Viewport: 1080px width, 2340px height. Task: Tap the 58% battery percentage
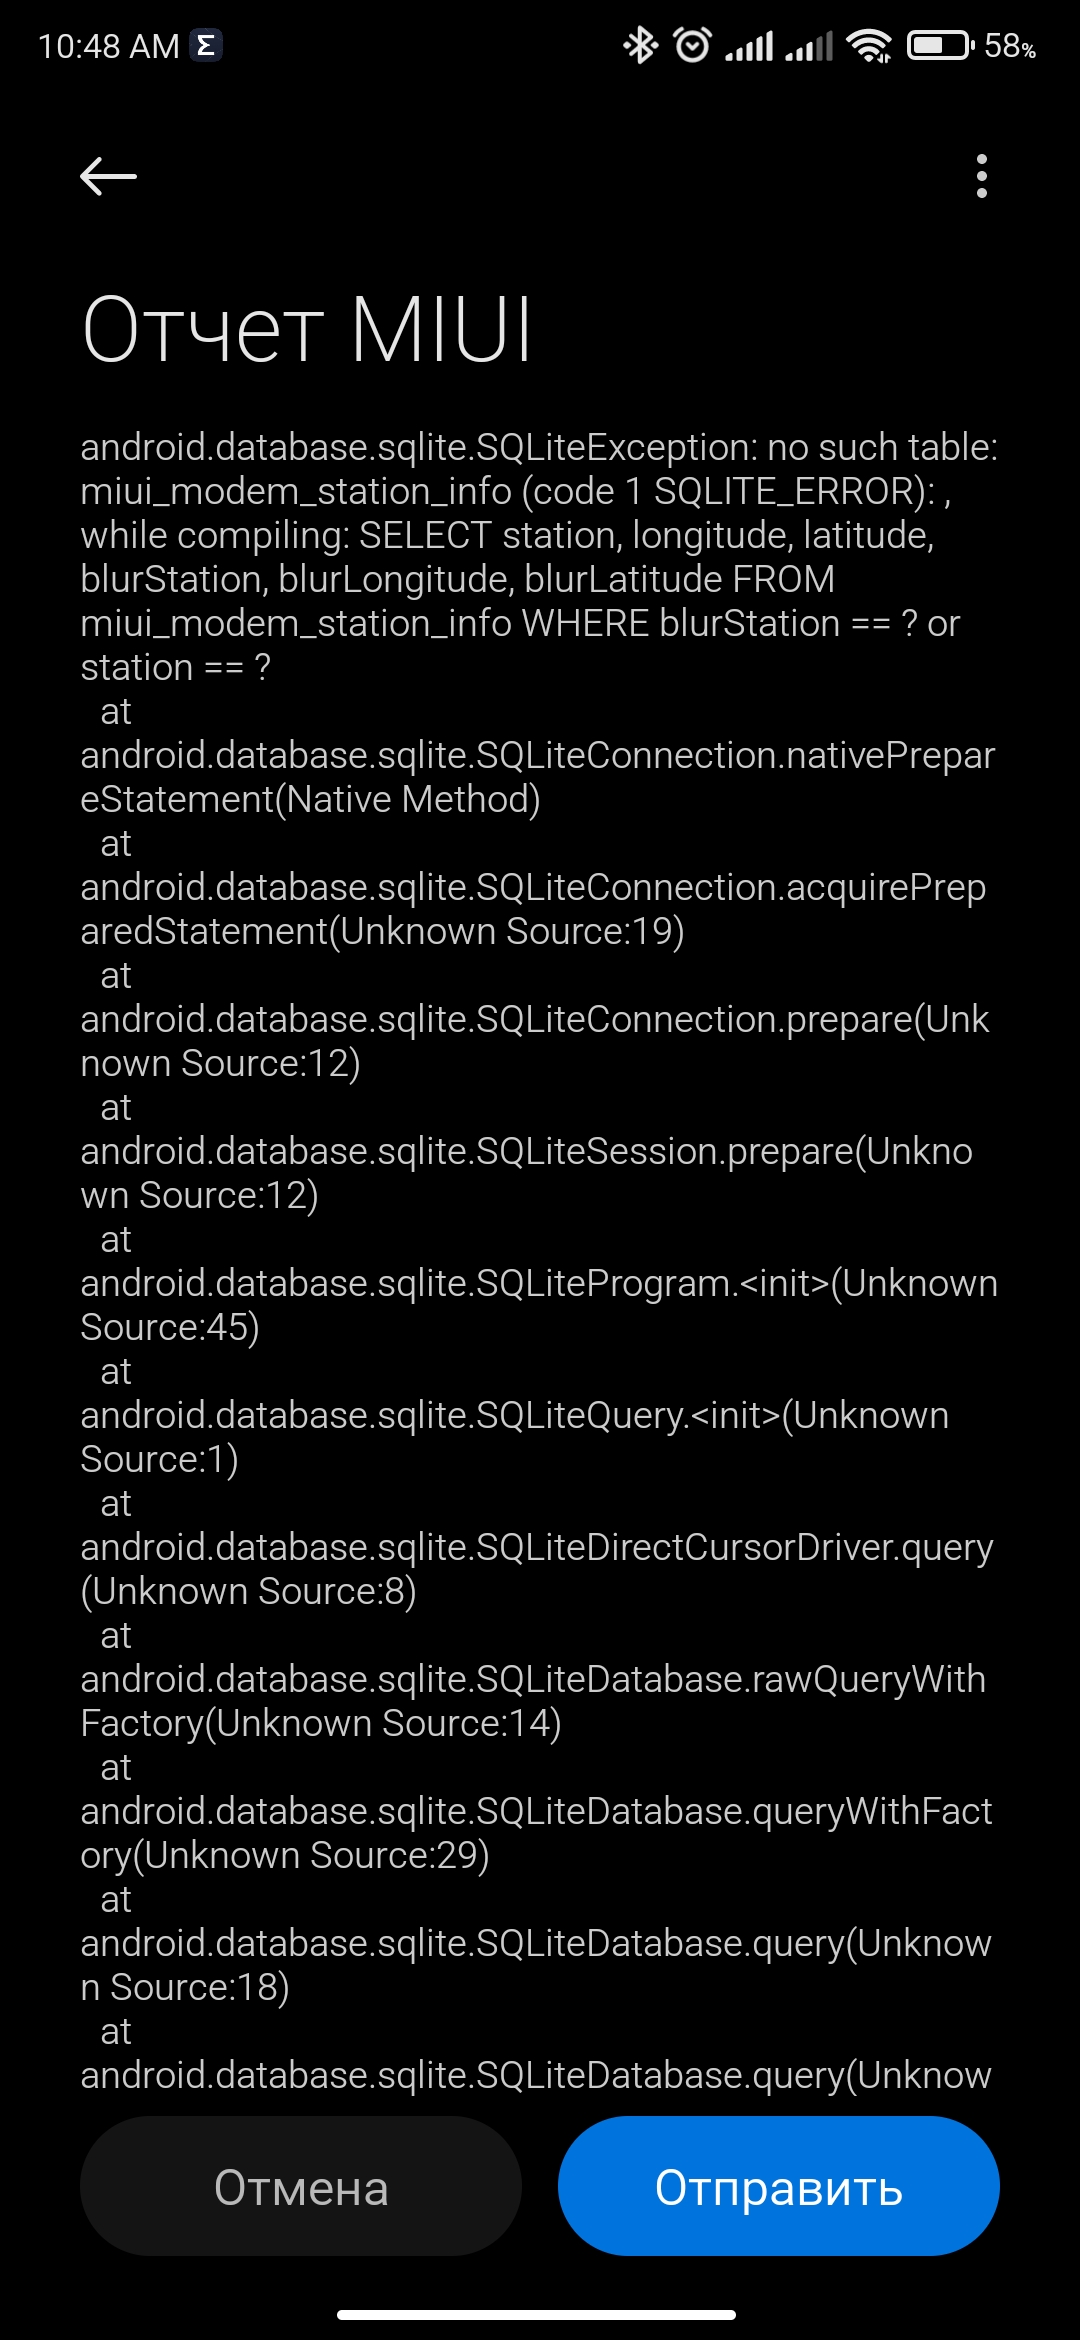[1010, 46]
